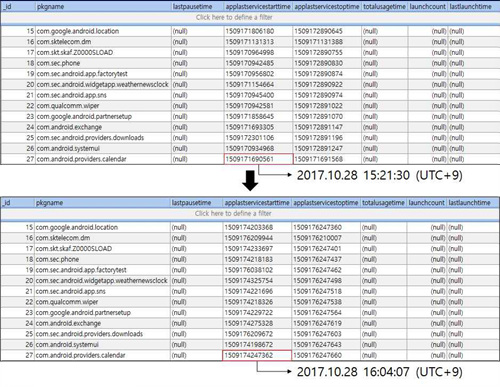
Task: Select com.android.systemui row in the upper grid
Action: point(250,149)
